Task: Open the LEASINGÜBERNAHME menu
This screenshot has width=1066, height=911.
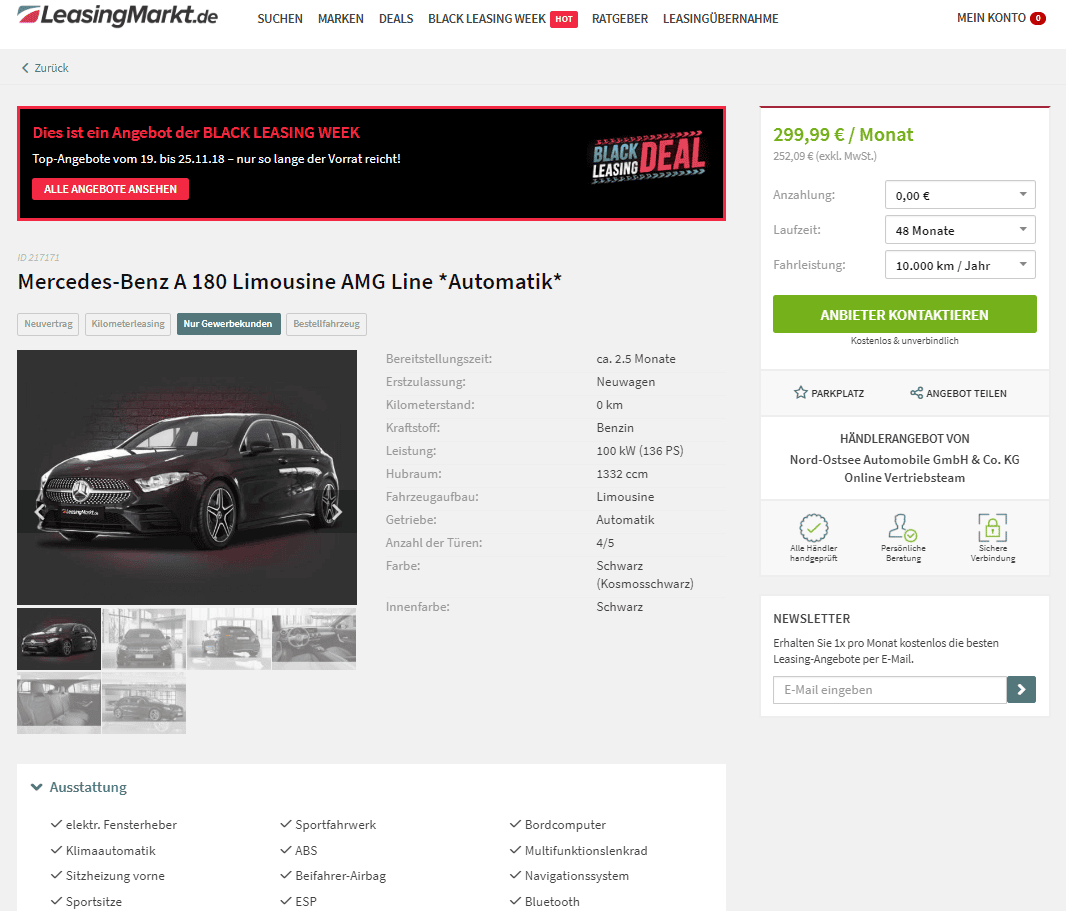Action: click(x=721, y=19)
